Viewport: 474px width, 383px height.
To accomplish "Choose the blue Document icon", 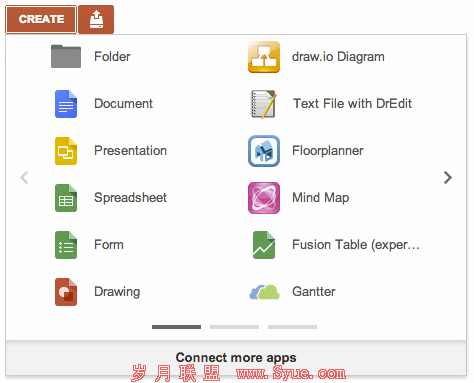I will 66,104.
